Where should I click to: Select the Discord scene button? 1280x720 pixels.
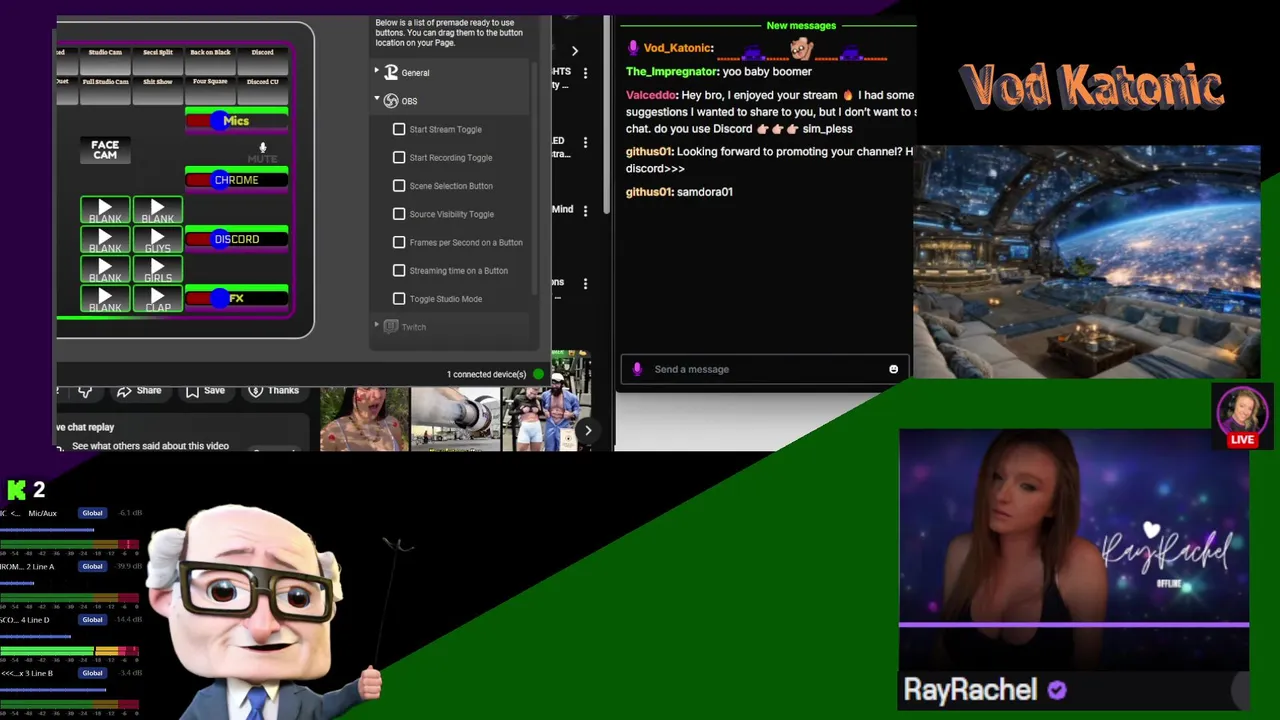262,59
